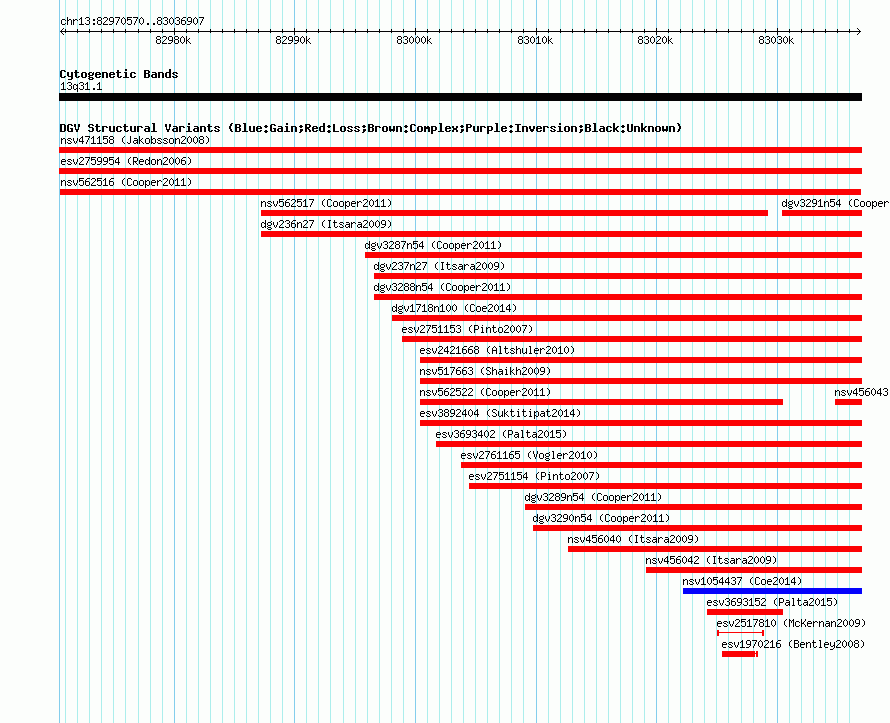
Task: Click short red bar of esv1970216
Action: pos(740,654)
